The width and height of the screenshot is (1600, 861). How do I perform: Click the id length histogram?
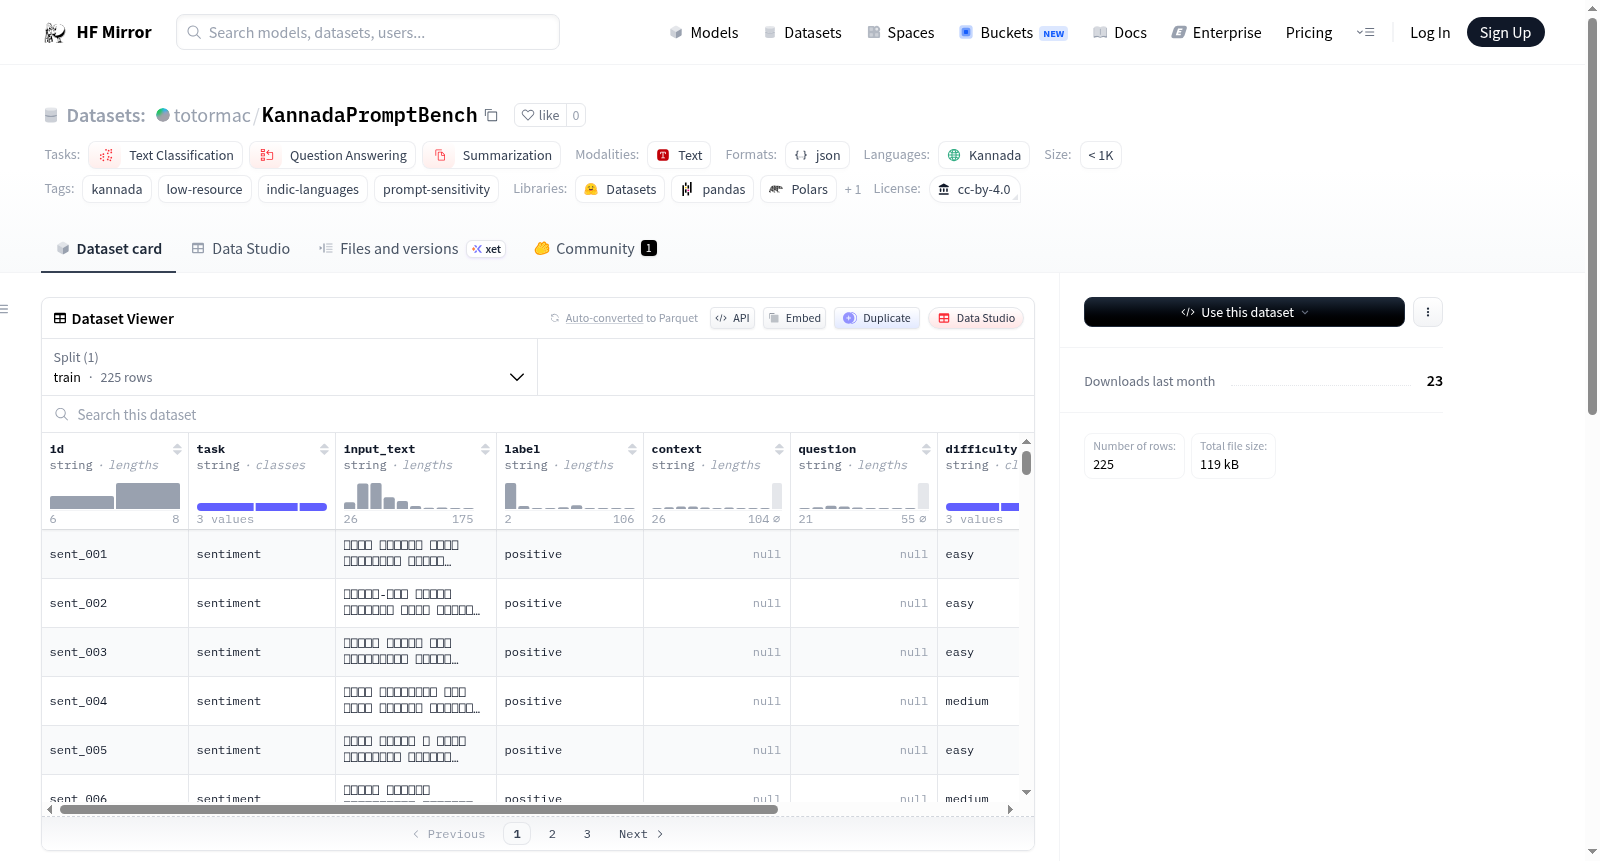coord(115,496)
